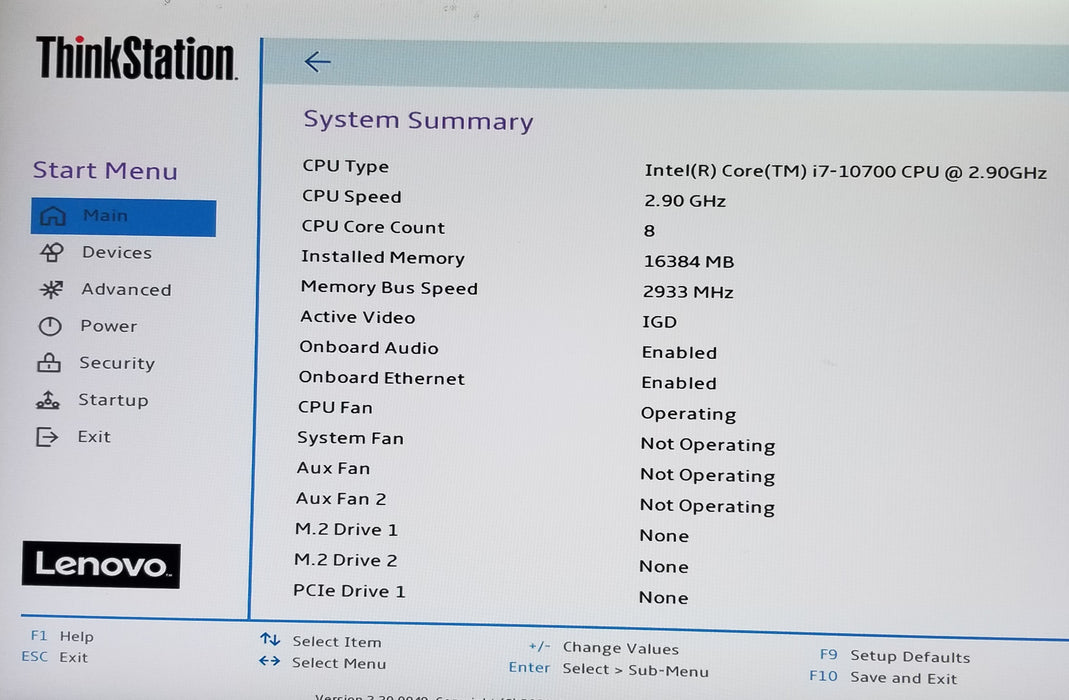Select the Aux Fan label
Image resolution: width=1069 pixels, height=700 pixels.
(x=333, y=468)
